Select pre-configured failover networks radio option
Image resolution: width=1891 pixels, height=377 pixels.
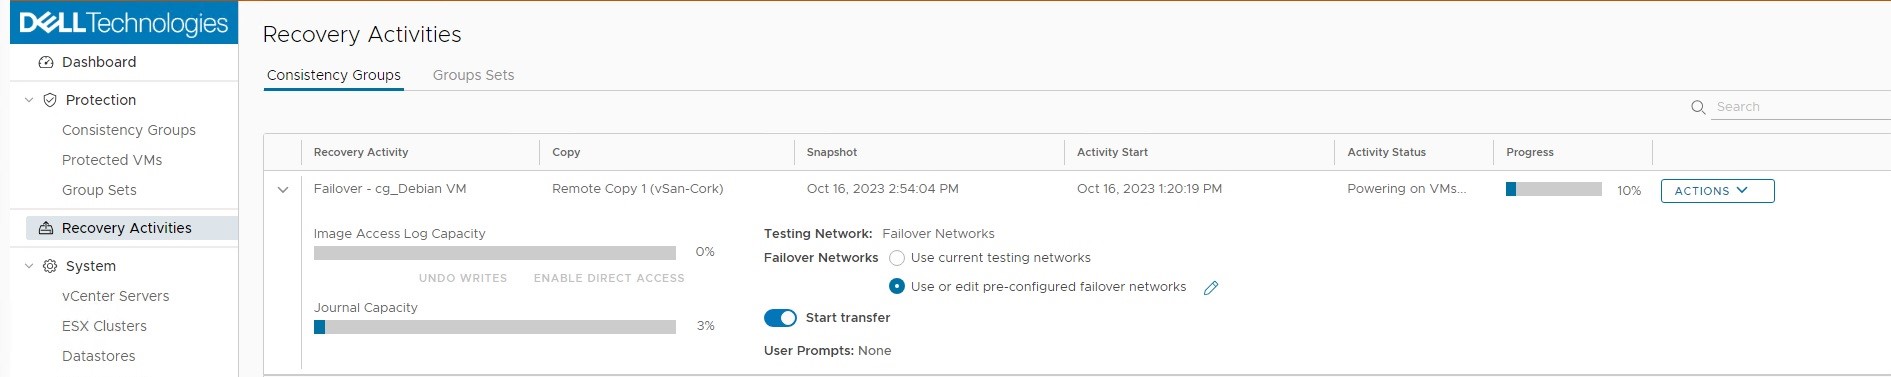click(x=897, y=287)
